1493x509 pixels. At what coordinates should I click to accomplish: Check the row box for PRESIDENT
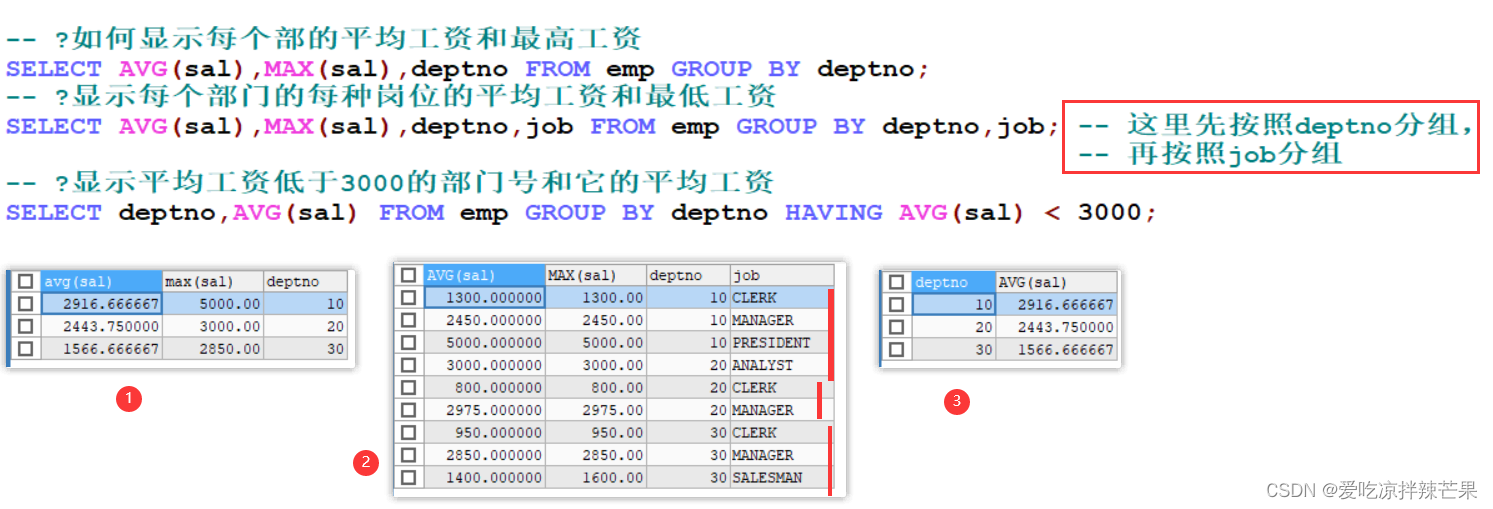click(x=408, y=343)
